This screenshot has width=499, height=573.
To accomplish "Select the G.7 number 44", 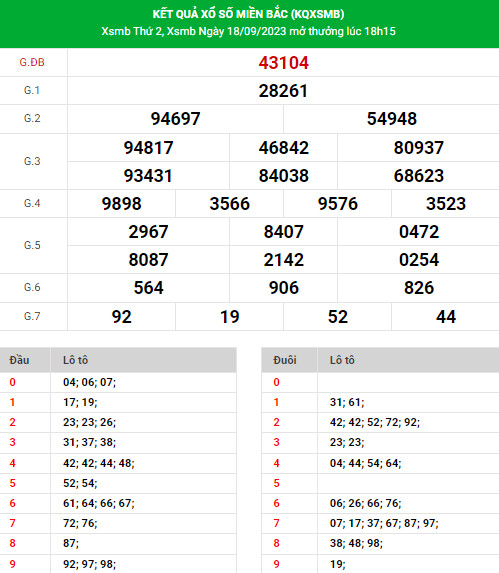I will pos(446,316).
